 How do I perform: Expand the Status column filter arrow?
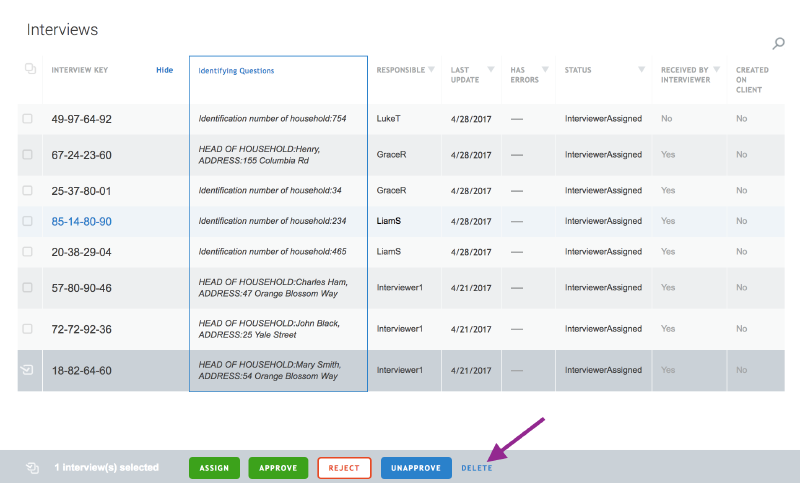(x=641, y=70)
